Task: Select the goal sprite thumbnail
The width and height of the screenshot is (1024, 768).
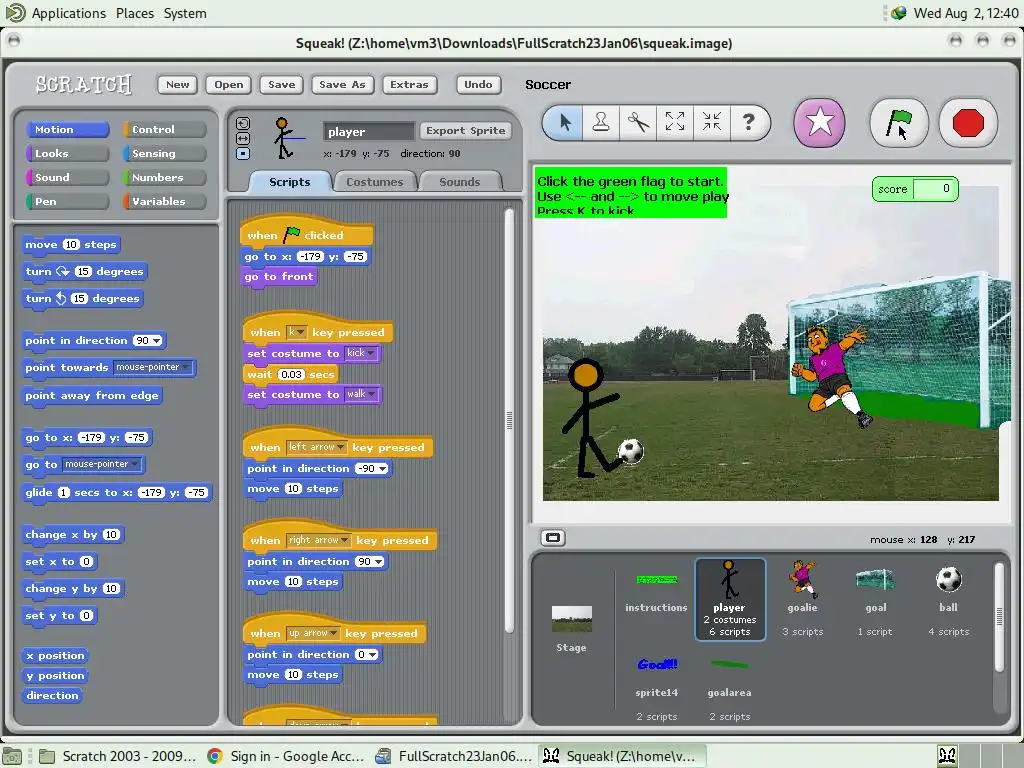Action: [875, 599]
